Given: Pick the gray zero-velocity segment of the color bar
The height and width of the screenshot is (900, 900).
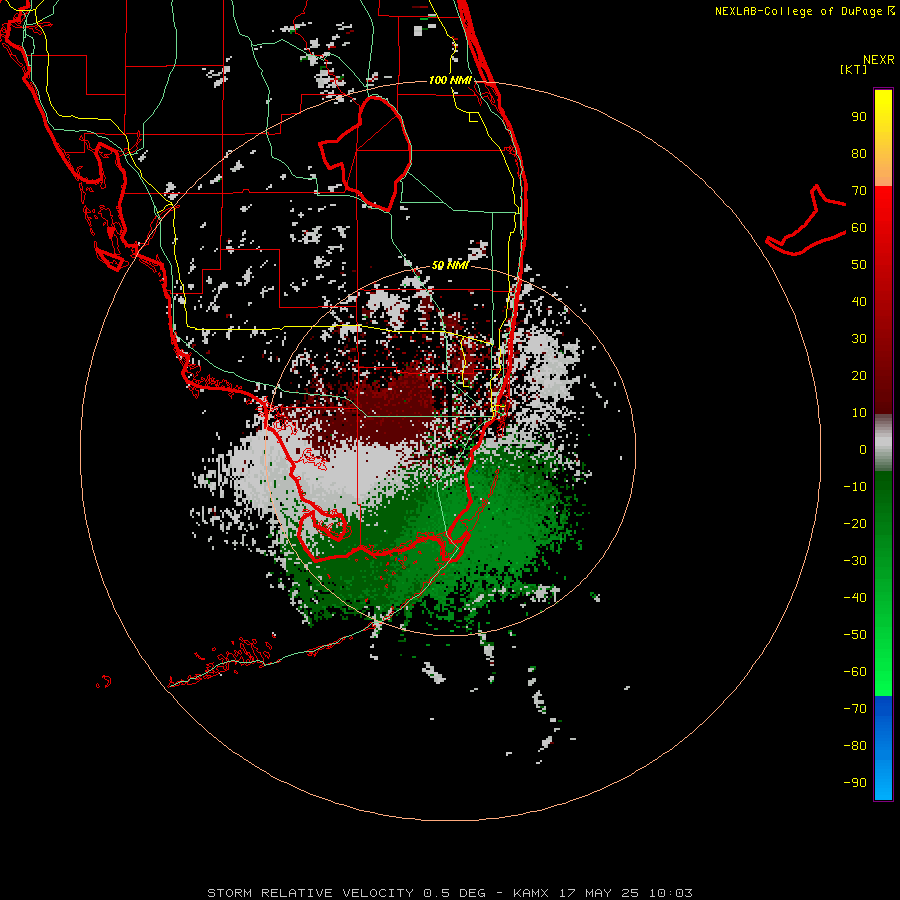Looking at the screenshot, I should [883, 443].
